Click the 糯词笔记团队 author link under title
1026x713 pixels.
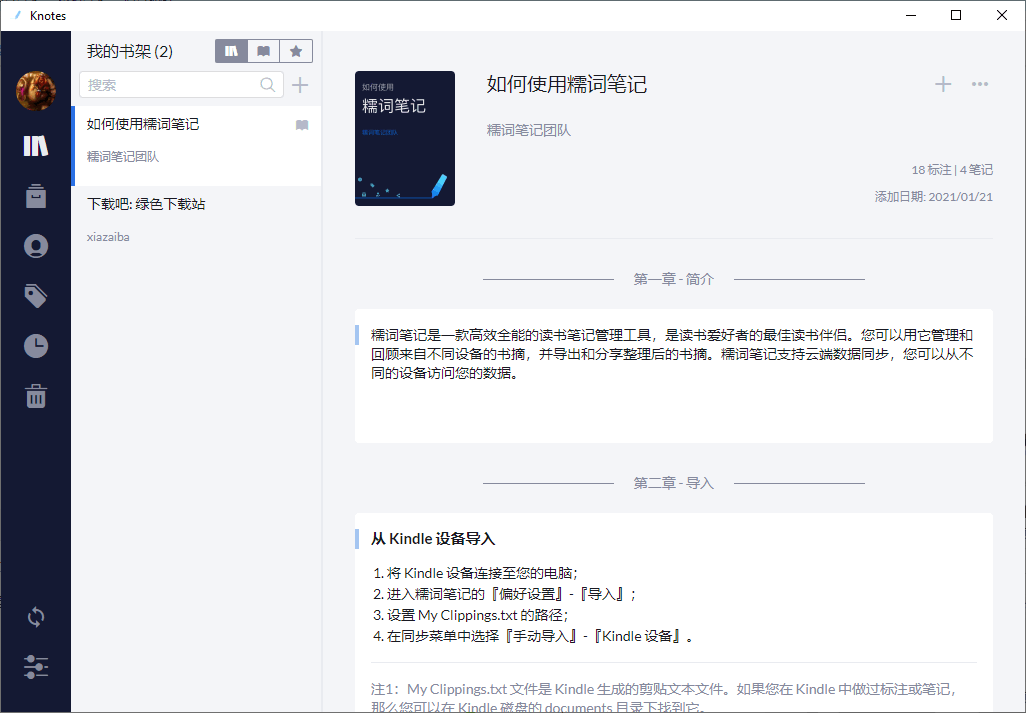[x=529, y=130]
